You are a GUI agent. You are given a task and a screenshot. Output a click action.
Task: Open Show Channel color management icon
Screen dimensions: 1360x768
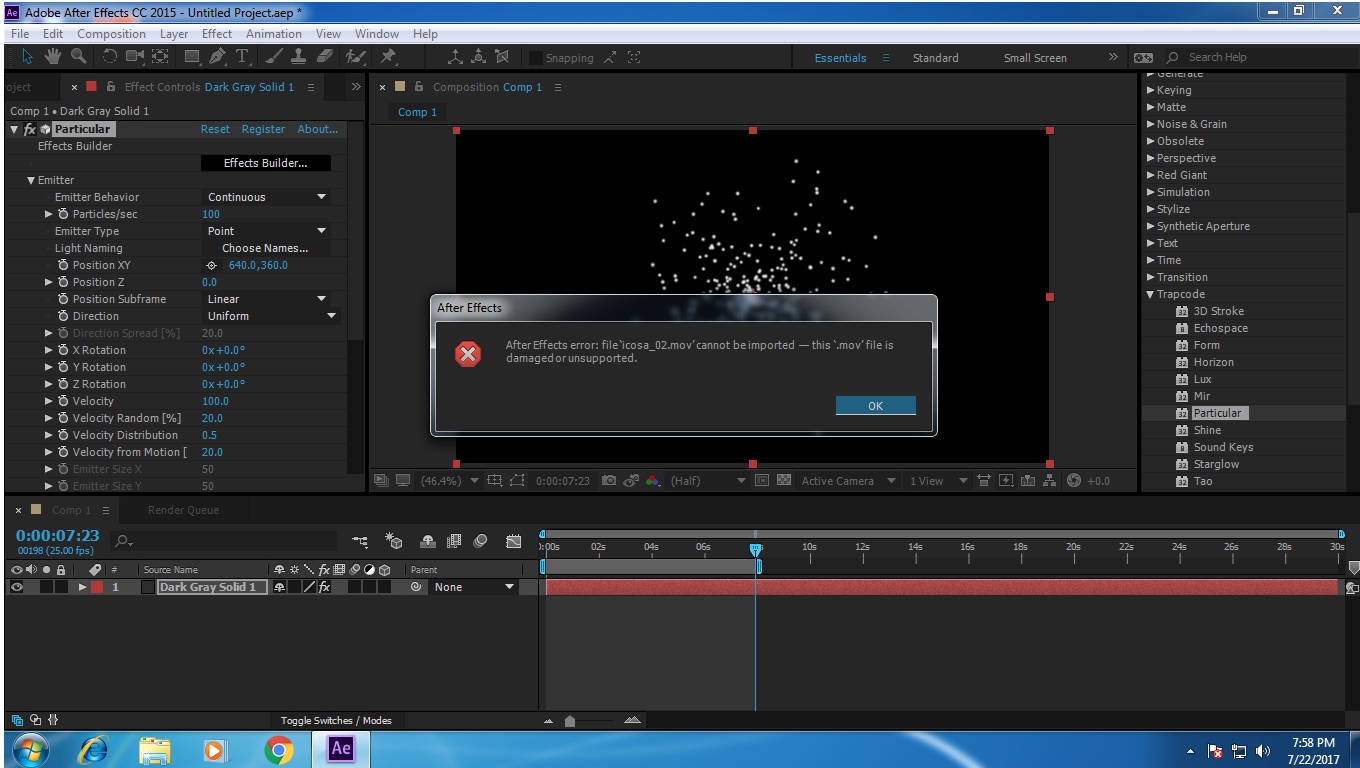653,481
